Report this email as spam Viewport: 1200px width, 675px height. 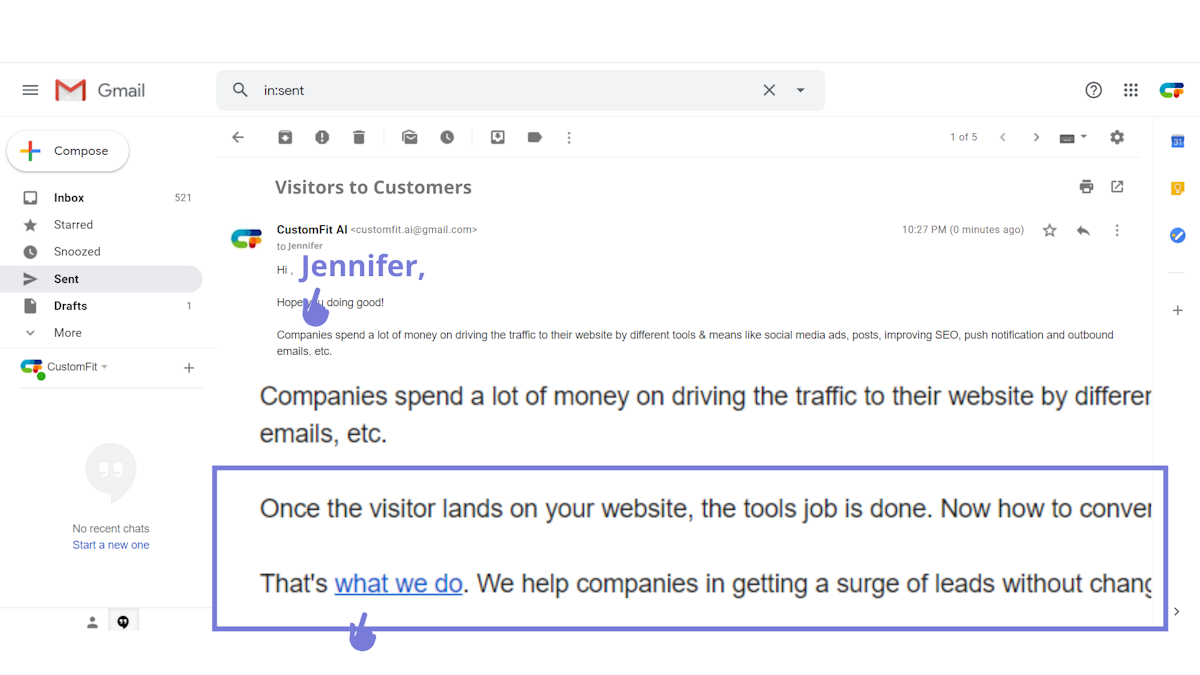[x=322, y=137]
